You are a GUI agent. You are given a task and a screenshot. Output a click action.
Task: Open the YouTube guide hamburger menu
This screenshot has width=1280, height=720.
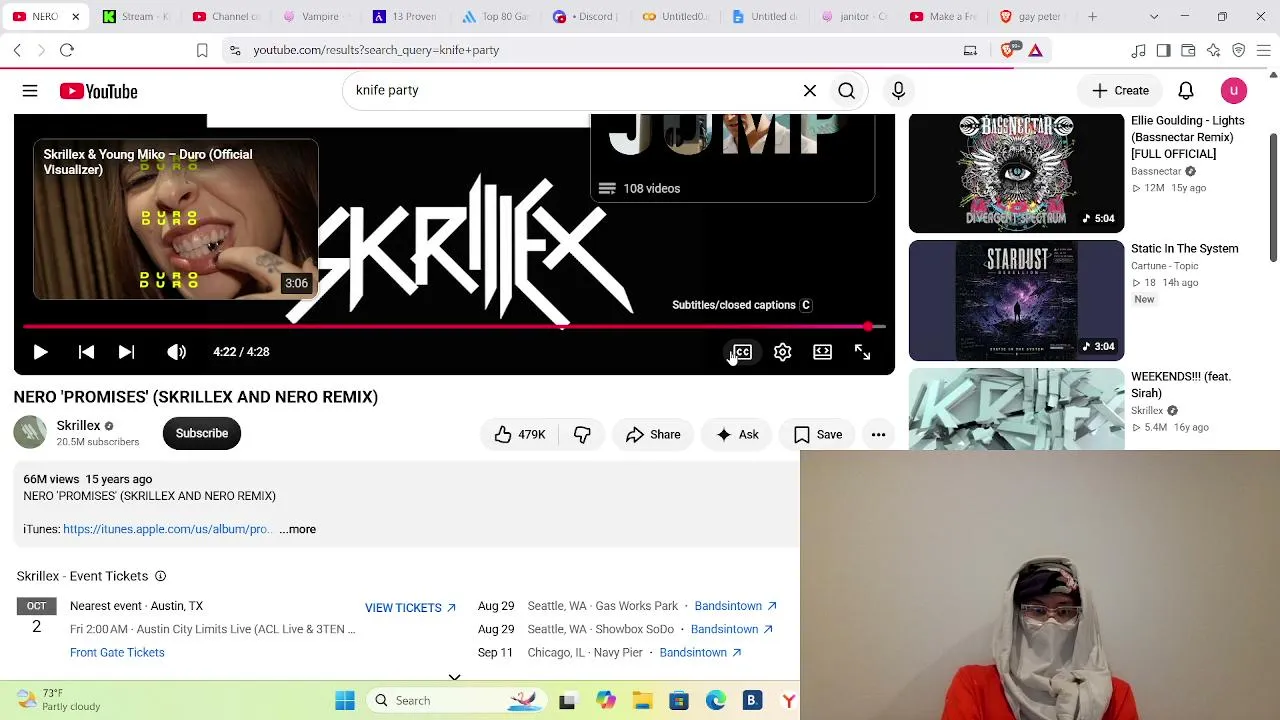click(30, 91)
